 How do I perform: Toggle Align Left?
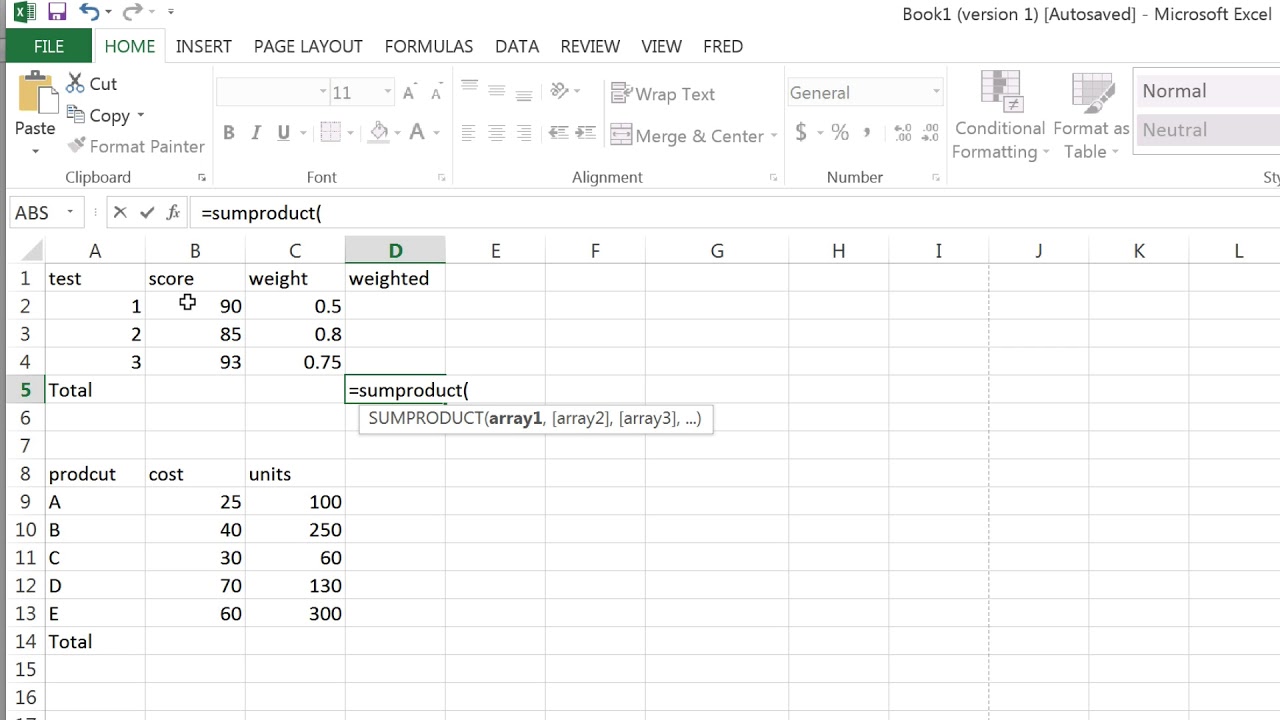point(469,133)
